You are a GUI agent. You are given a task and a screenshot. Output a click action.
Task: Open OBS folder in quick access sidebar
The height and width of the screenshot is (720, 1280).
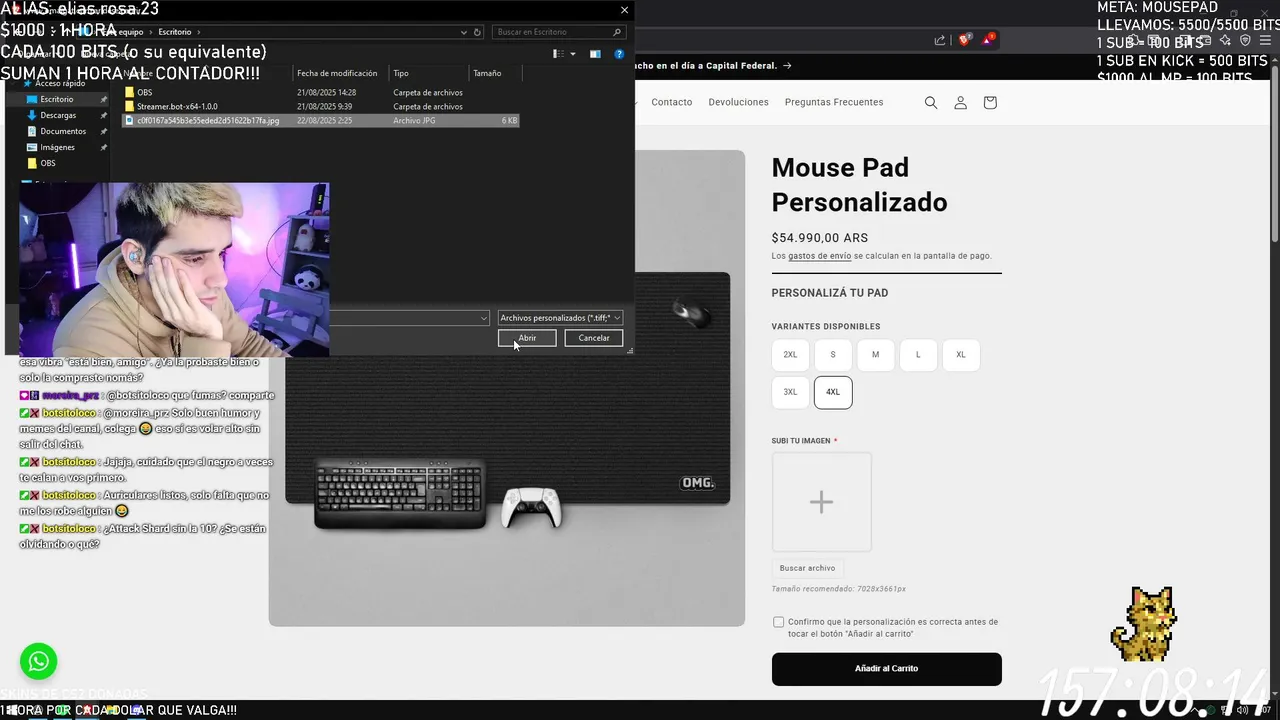pyautogui.click(x=48, y=163)
